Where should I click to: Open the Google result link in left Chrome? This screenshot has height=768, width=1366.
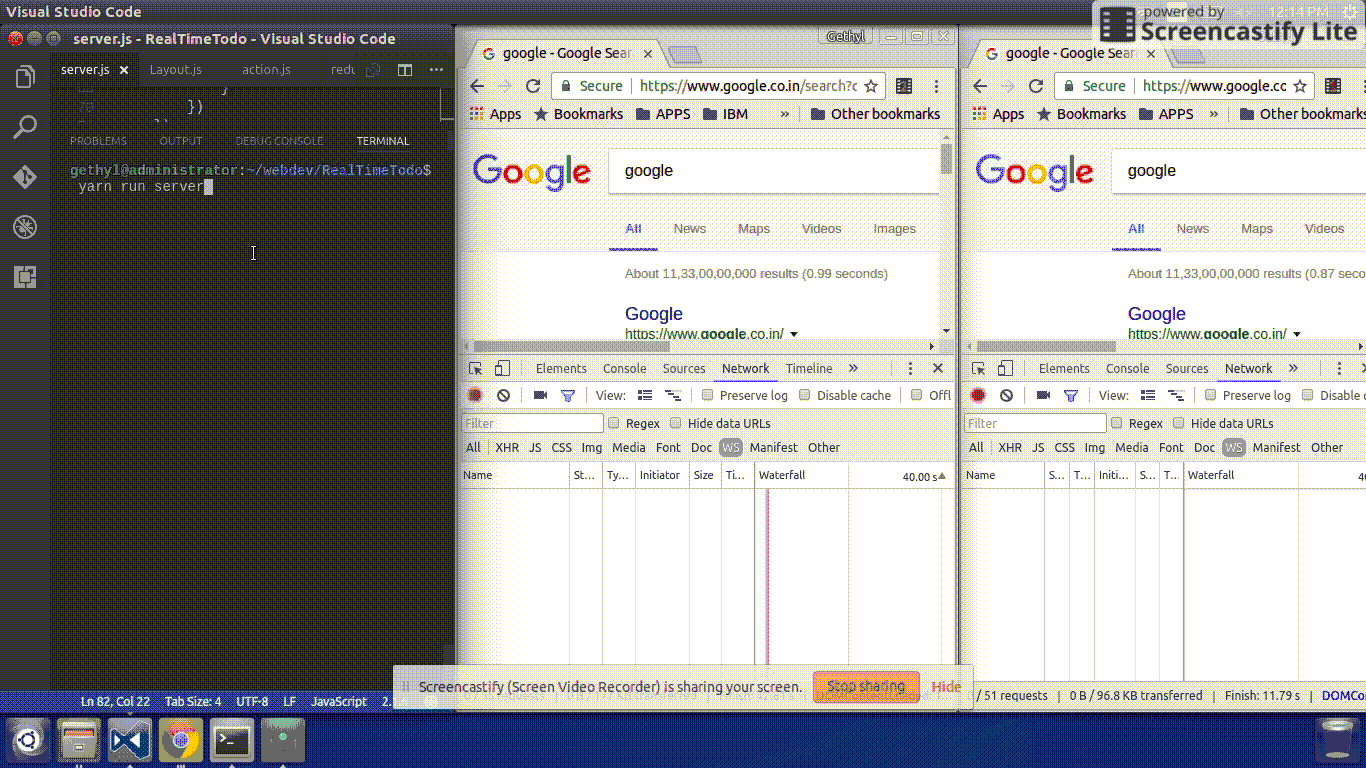(x=654, y=314)
